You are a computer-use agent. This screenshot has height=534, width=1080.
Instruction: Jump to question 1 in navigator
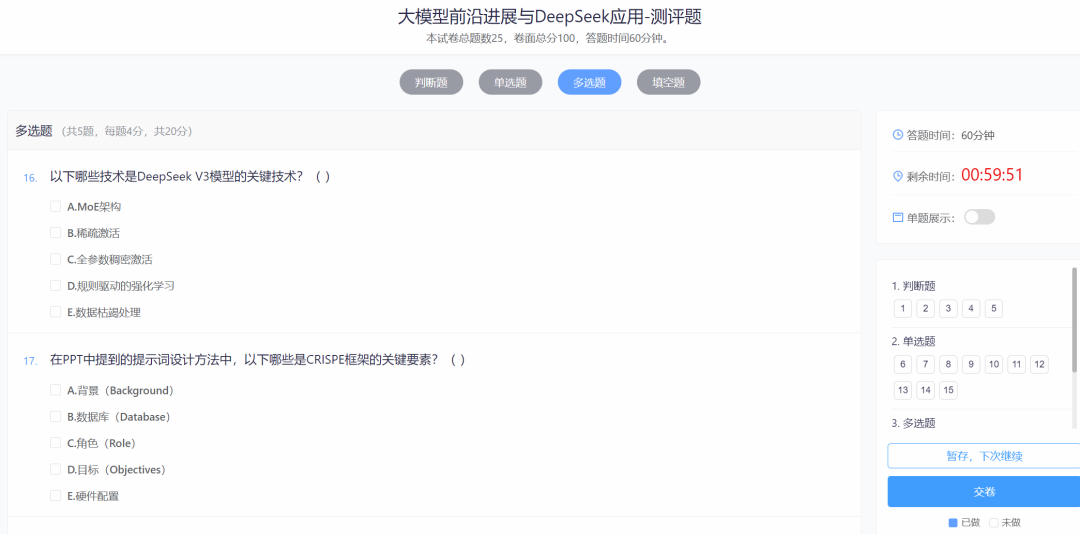pyautogui.click(x=903, y=308)
